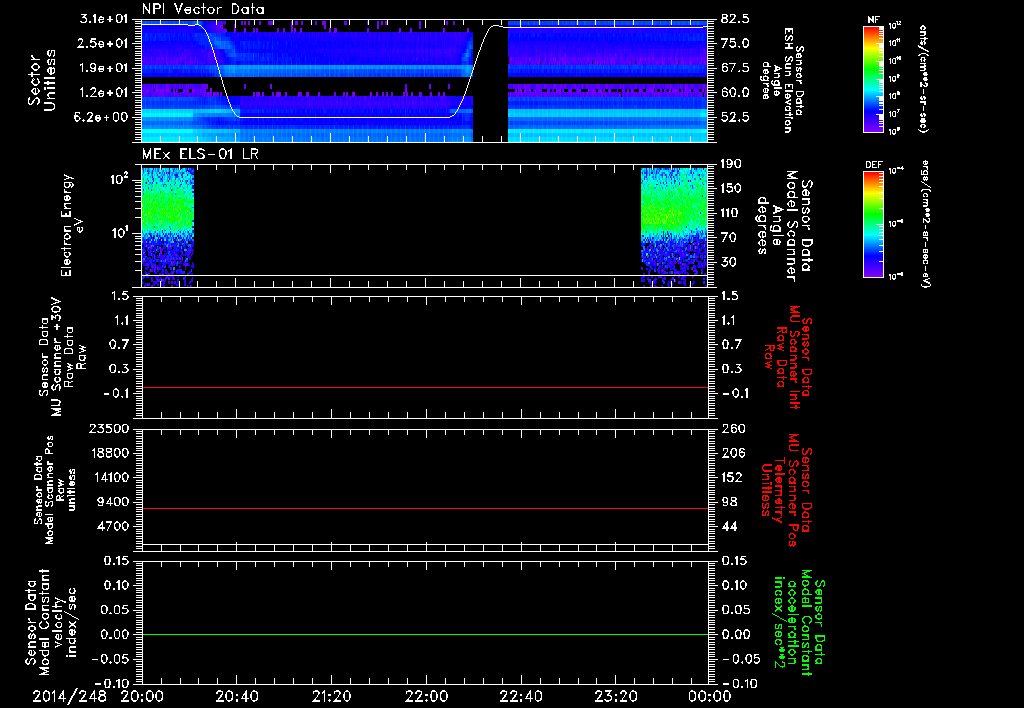Click the 150 scanner angle tick label
The image size is (1024, 708).
(732, 189)
